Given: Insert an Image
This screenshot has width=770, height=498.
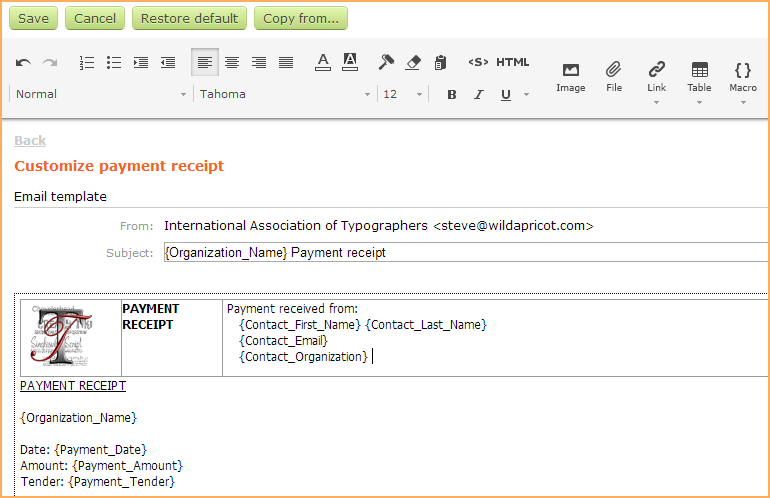Looking at the screenshot, I should [571, 78].
